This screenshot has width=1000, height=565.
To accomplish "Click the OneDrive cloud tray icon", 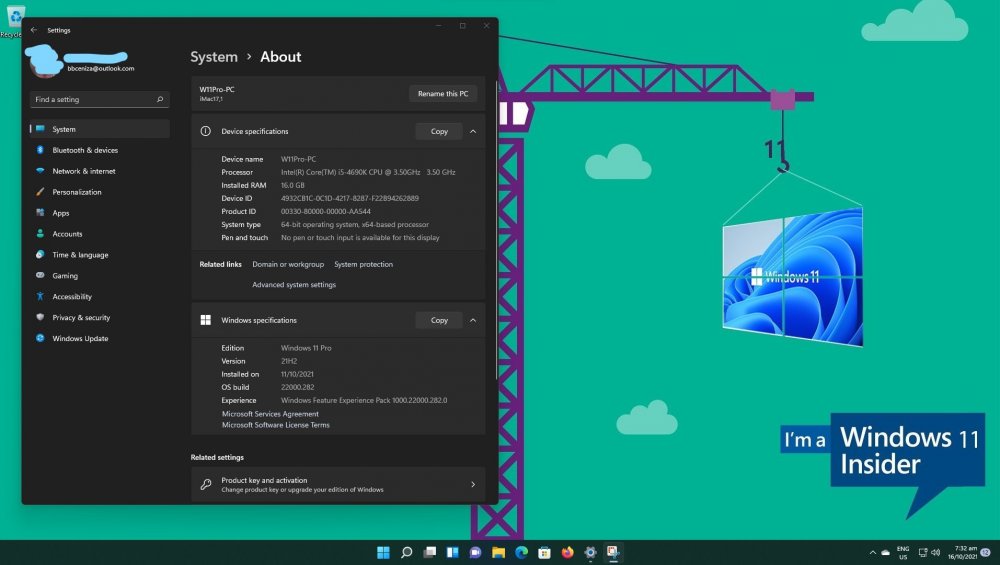I will click(x=885, y=552).
